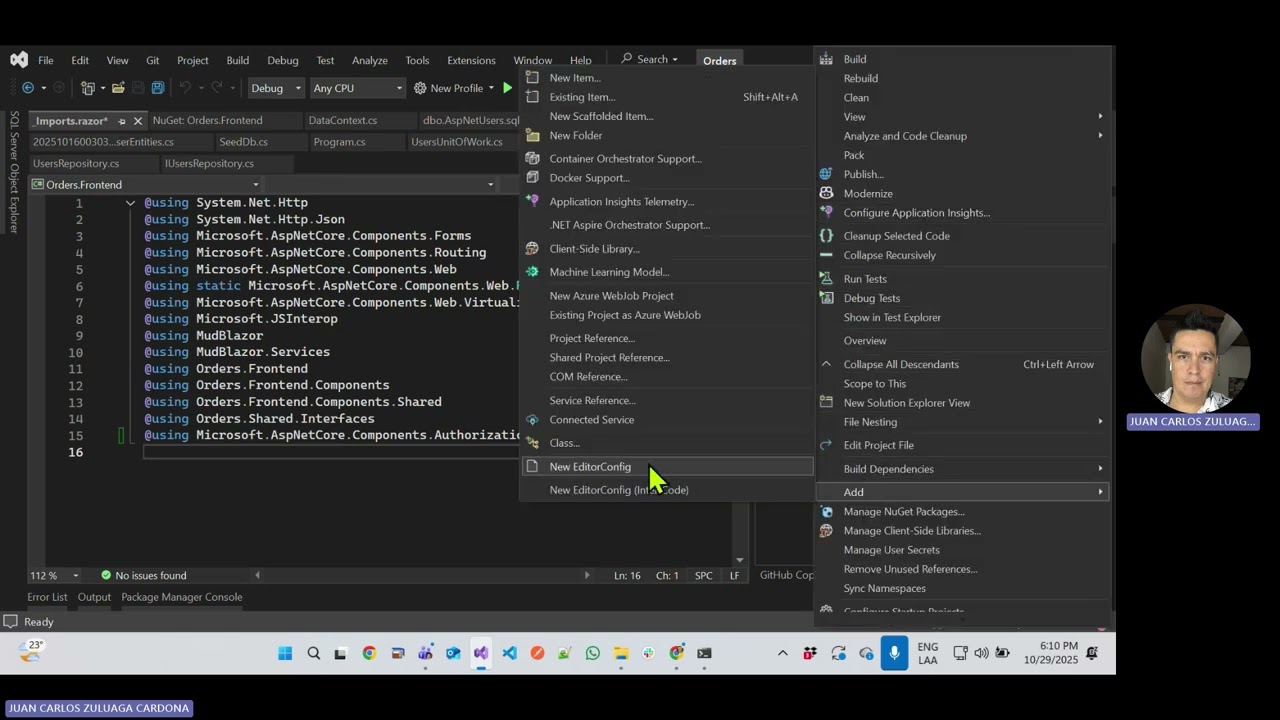Open Orders.Frontend navigation bar dropdown
The image size is (1280, 720).
(145, 184)
